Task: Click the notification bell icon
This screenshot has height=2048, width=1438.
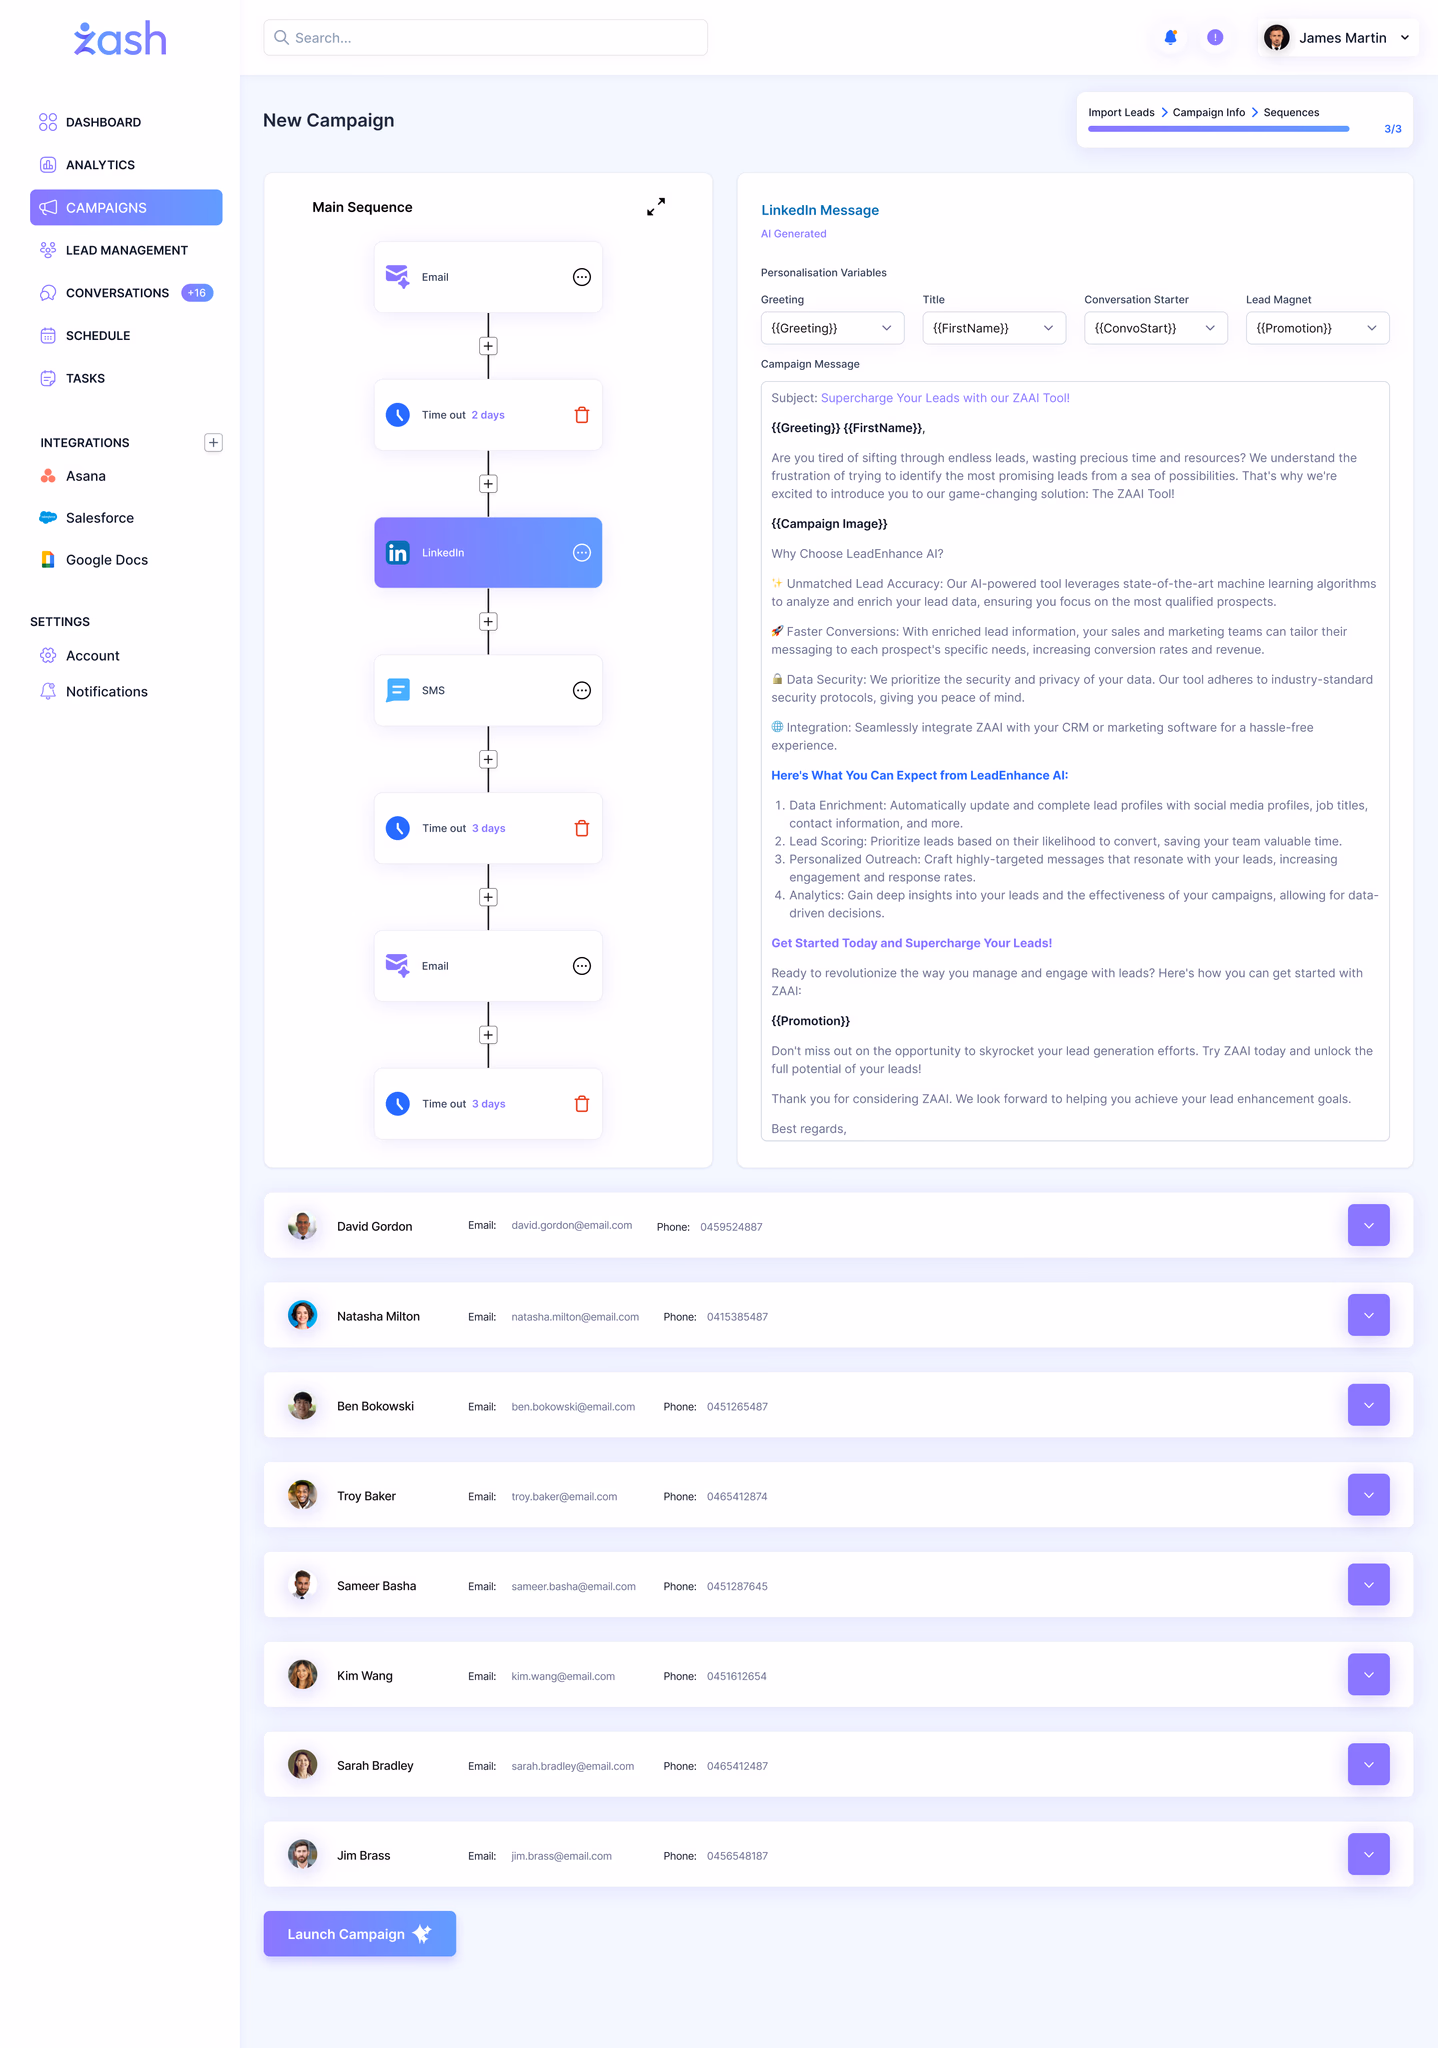Action: [x=1170, y=38]
